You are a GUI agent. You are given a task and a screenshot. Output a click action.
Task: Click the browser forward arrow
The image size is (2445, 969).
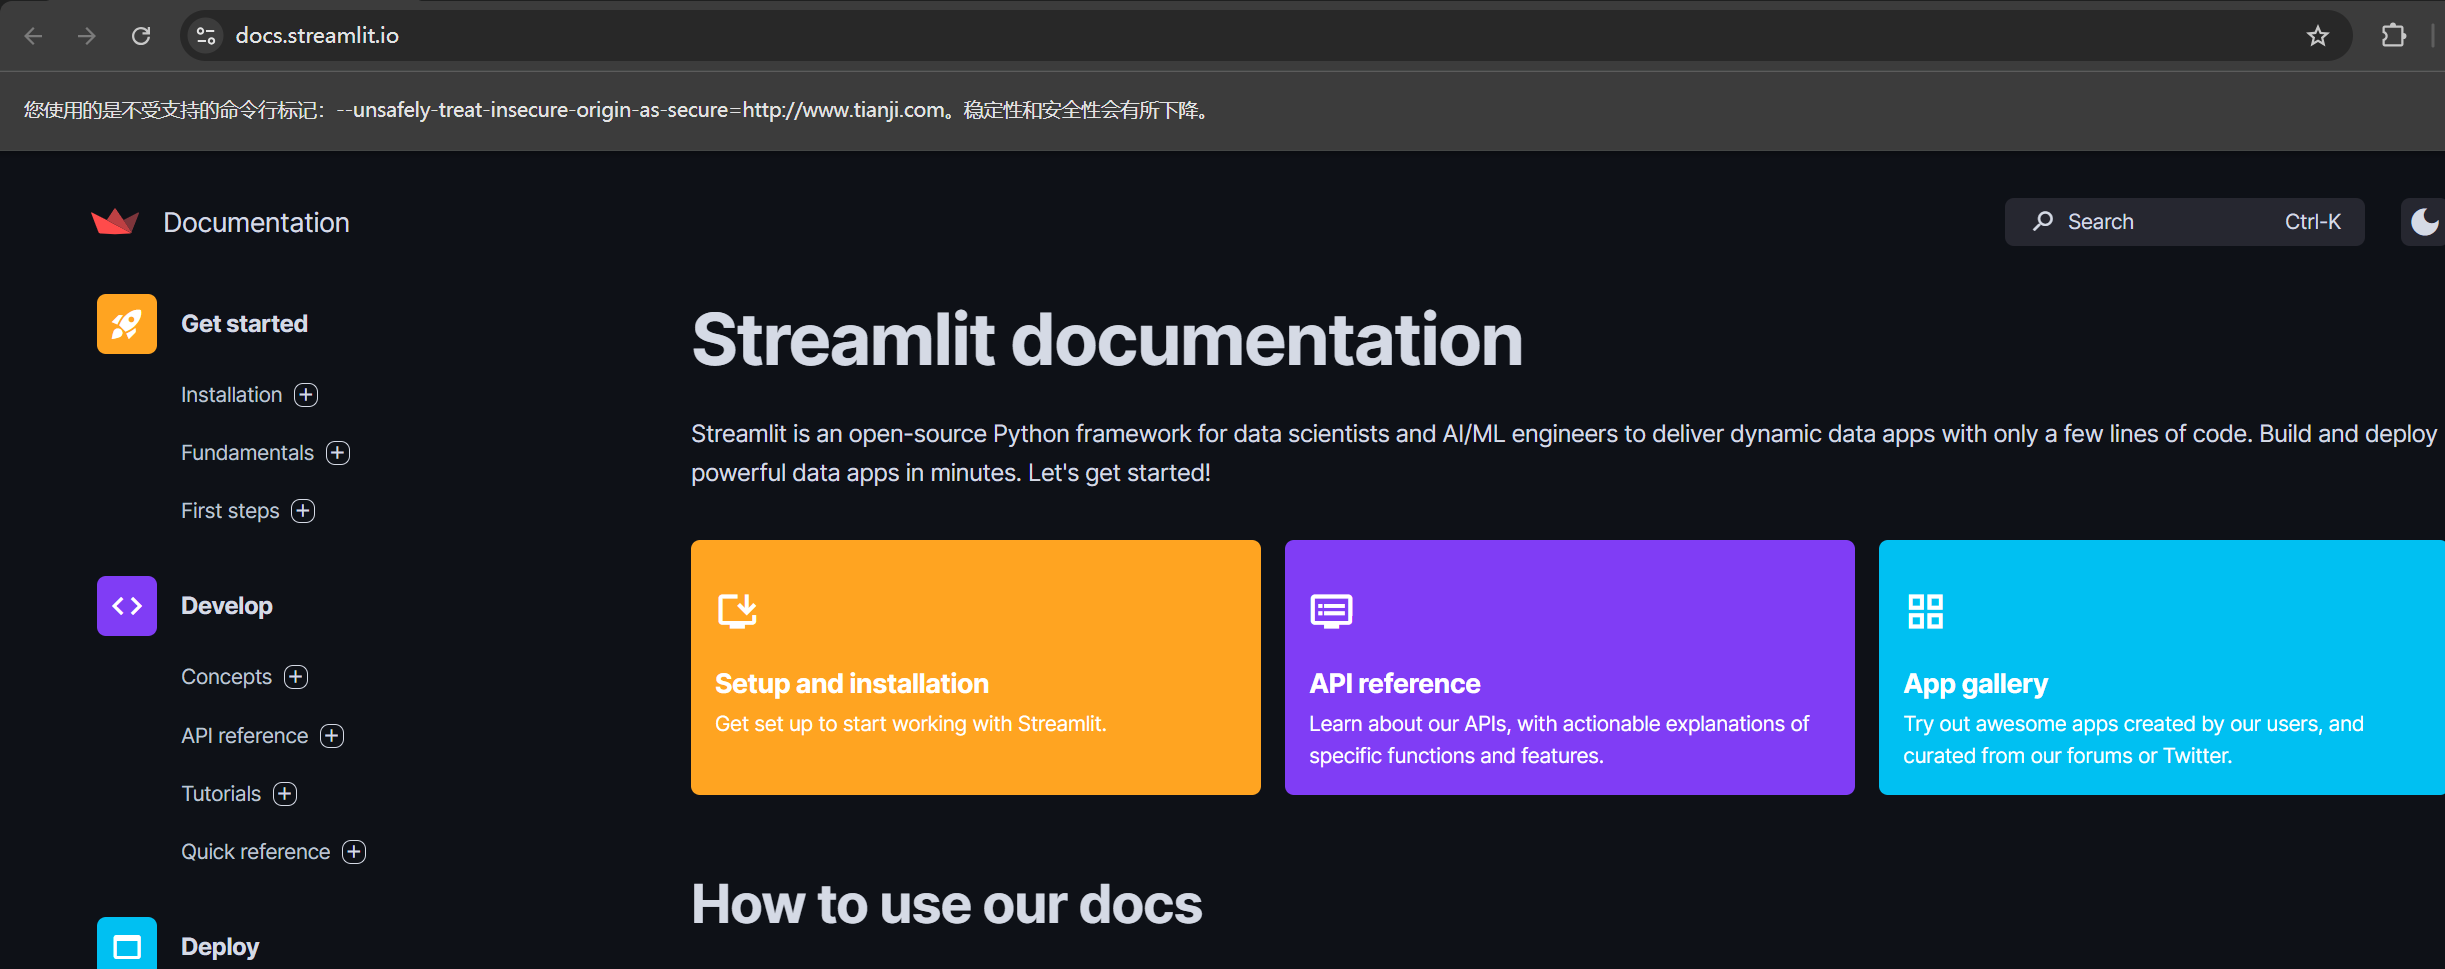point(87,36)
